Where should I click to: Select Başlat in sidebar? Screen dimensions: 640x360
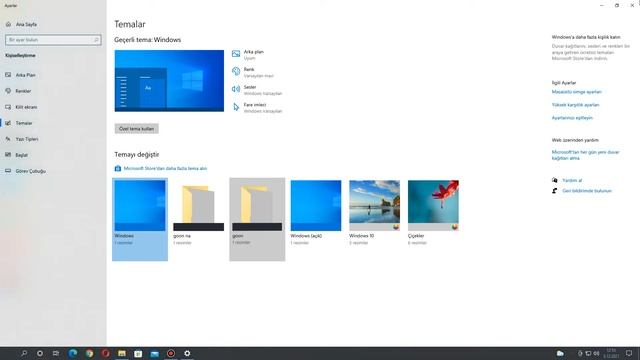click(x=21, y=155)
